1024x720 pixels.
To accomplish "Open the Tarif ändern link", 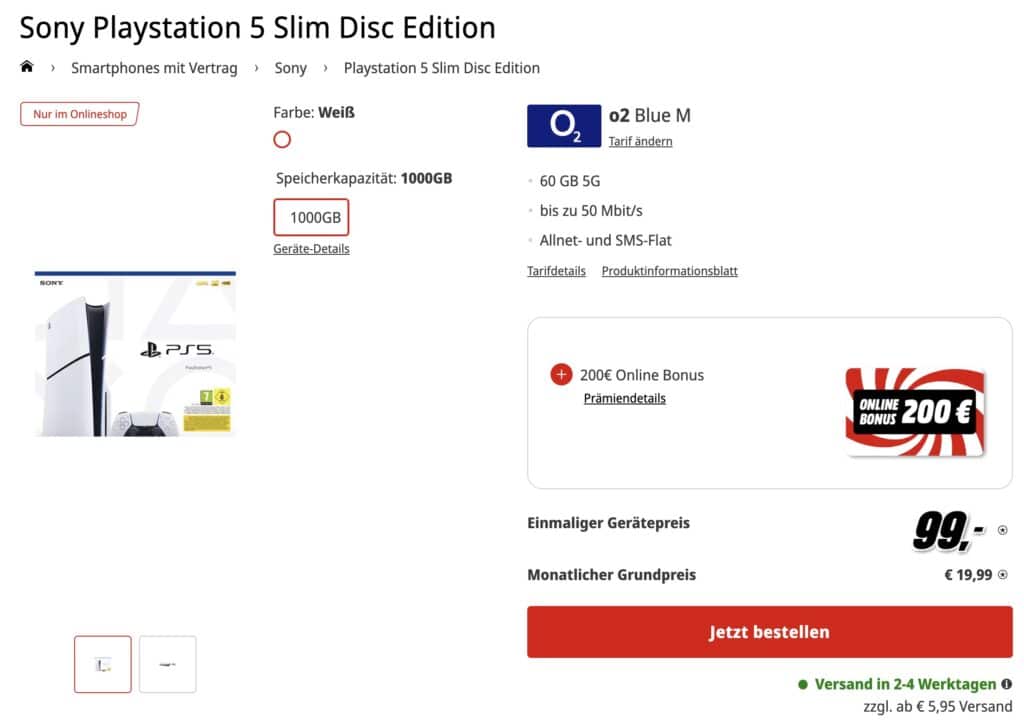I will 640,141.
